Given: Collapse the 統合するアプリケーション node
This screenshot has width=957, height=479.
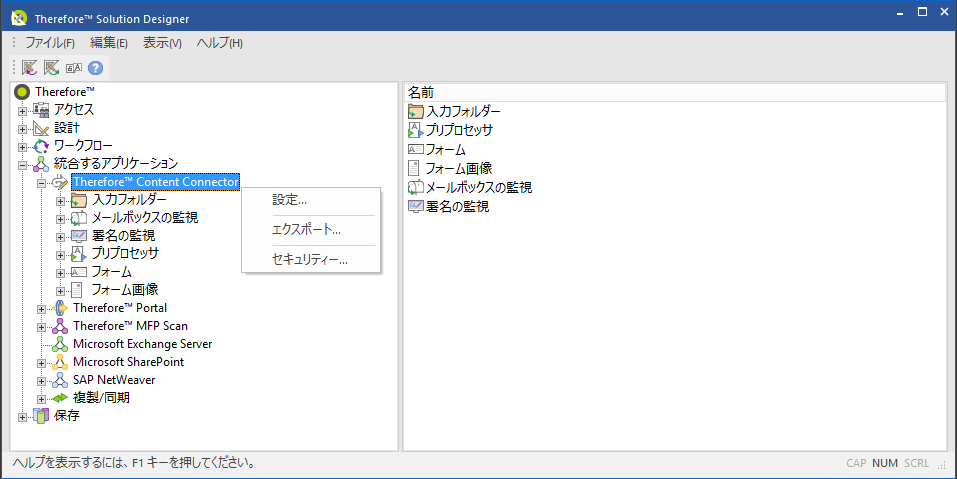Looking at the screenshot, I should click(x=23, y=165).
